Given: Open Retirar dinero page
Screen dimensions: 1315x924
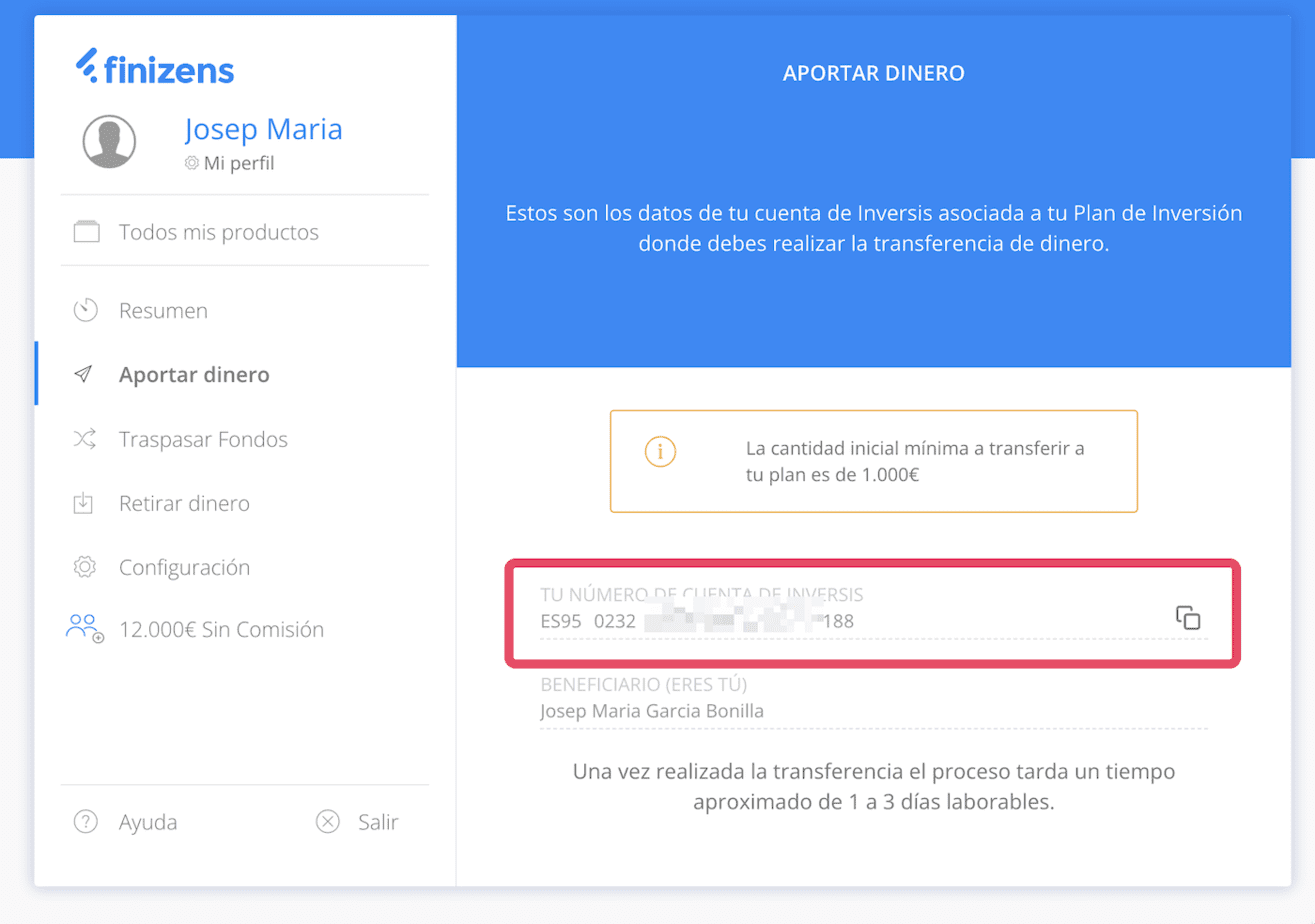Looking at the screenshot, I should tap(184, 503).
